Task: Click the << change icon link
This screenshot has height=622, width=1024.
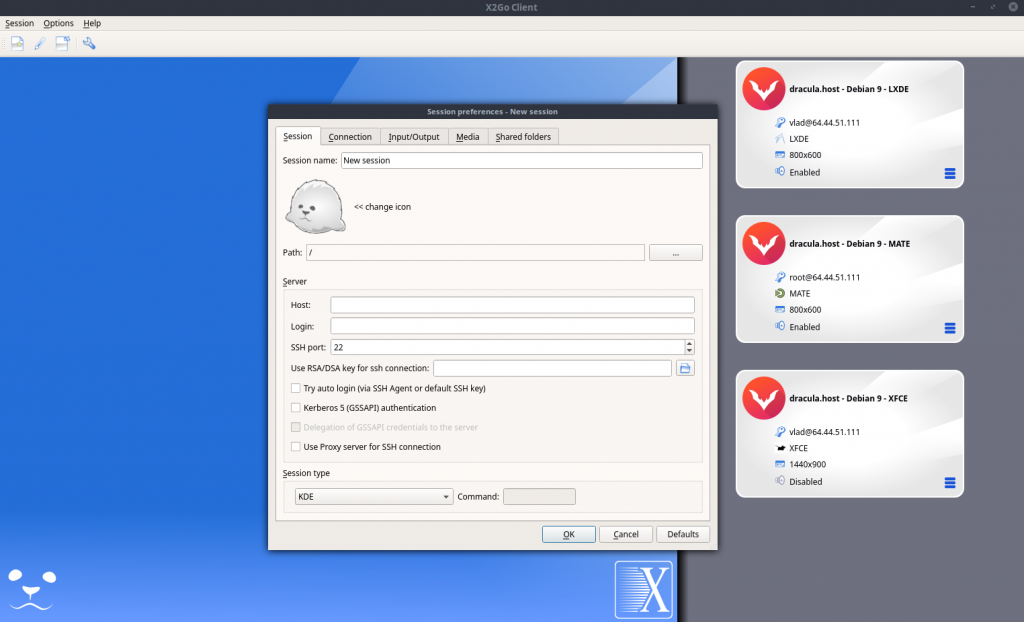Action: [381, 207]
